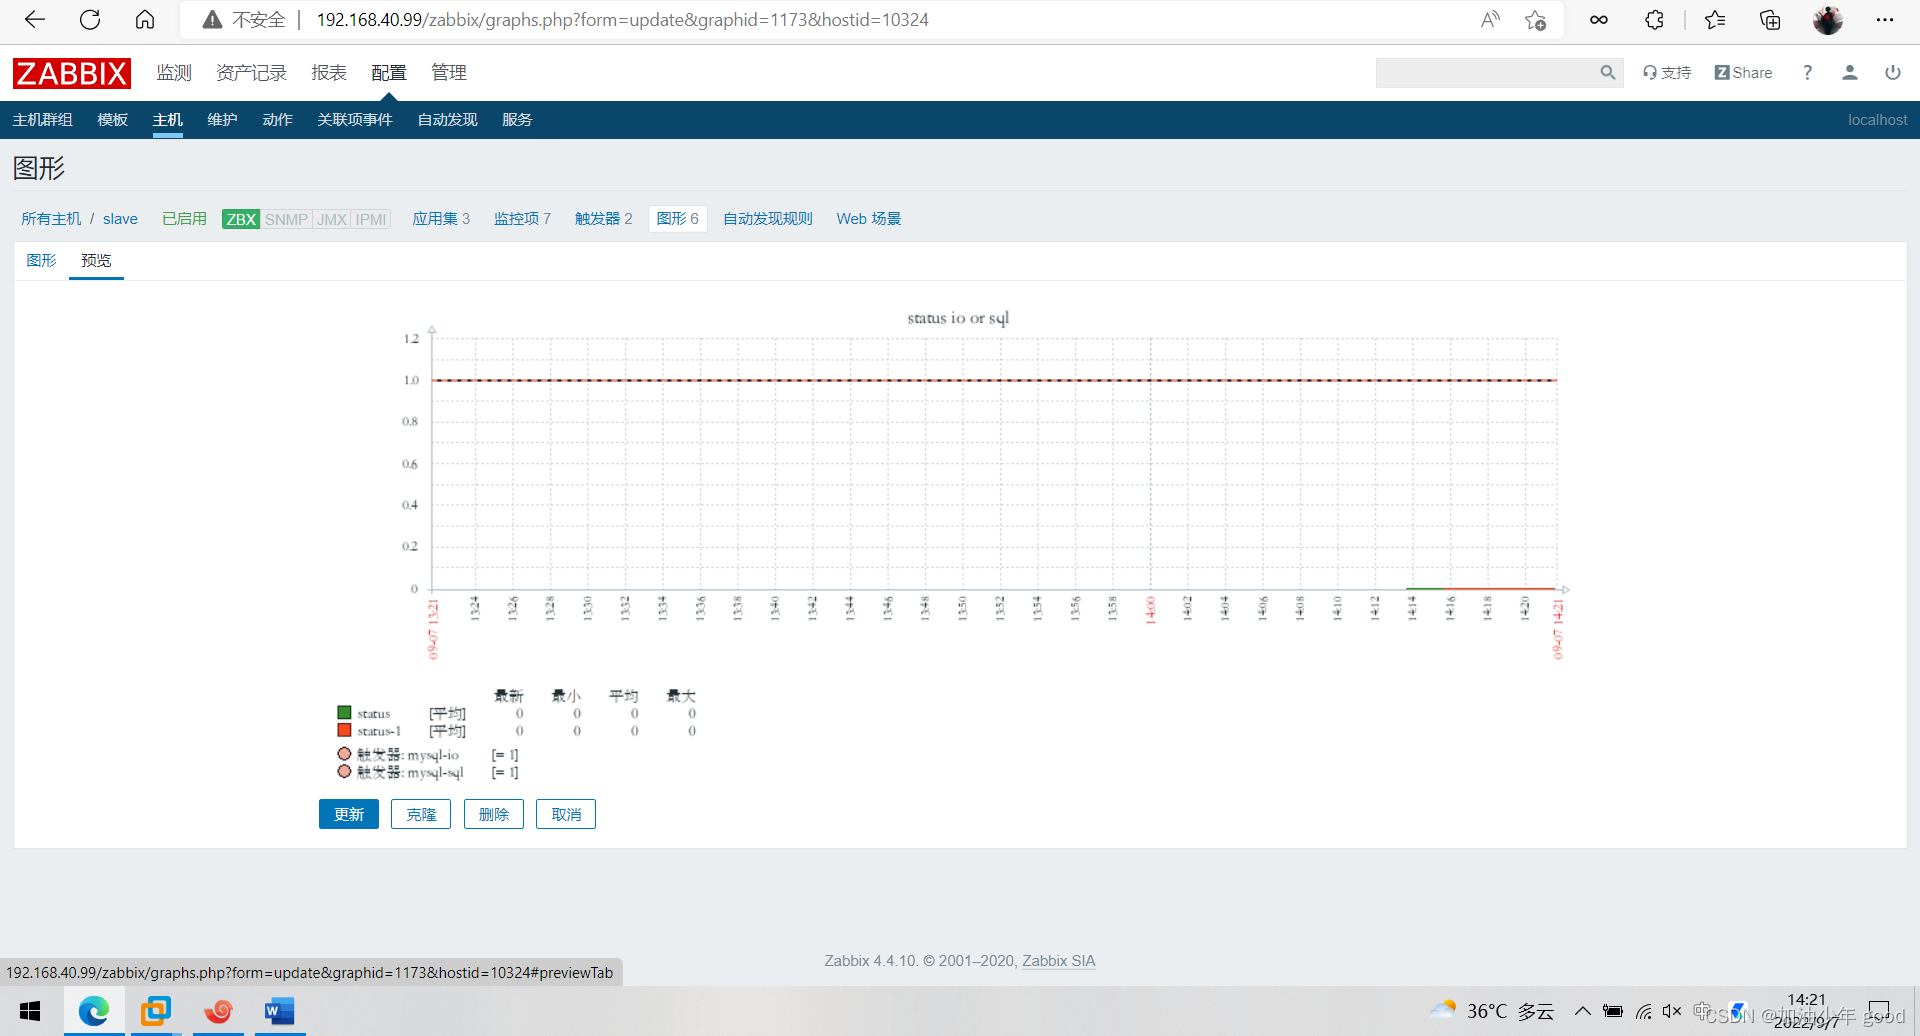This screenshot has height=1036, width=1920.
Task: Switch to the 图形 tab
Action: click(x=41, y=261)
